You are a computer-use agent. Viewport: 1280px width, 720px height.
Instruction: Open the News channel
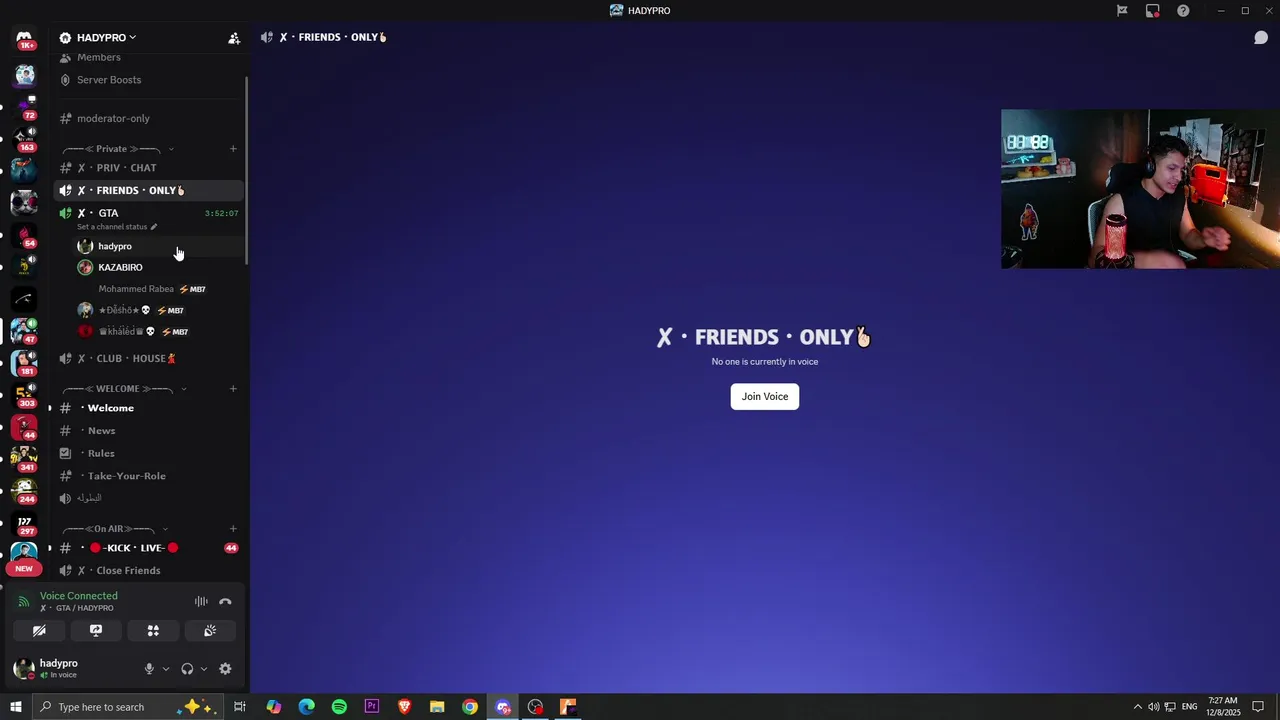(149, 431)
